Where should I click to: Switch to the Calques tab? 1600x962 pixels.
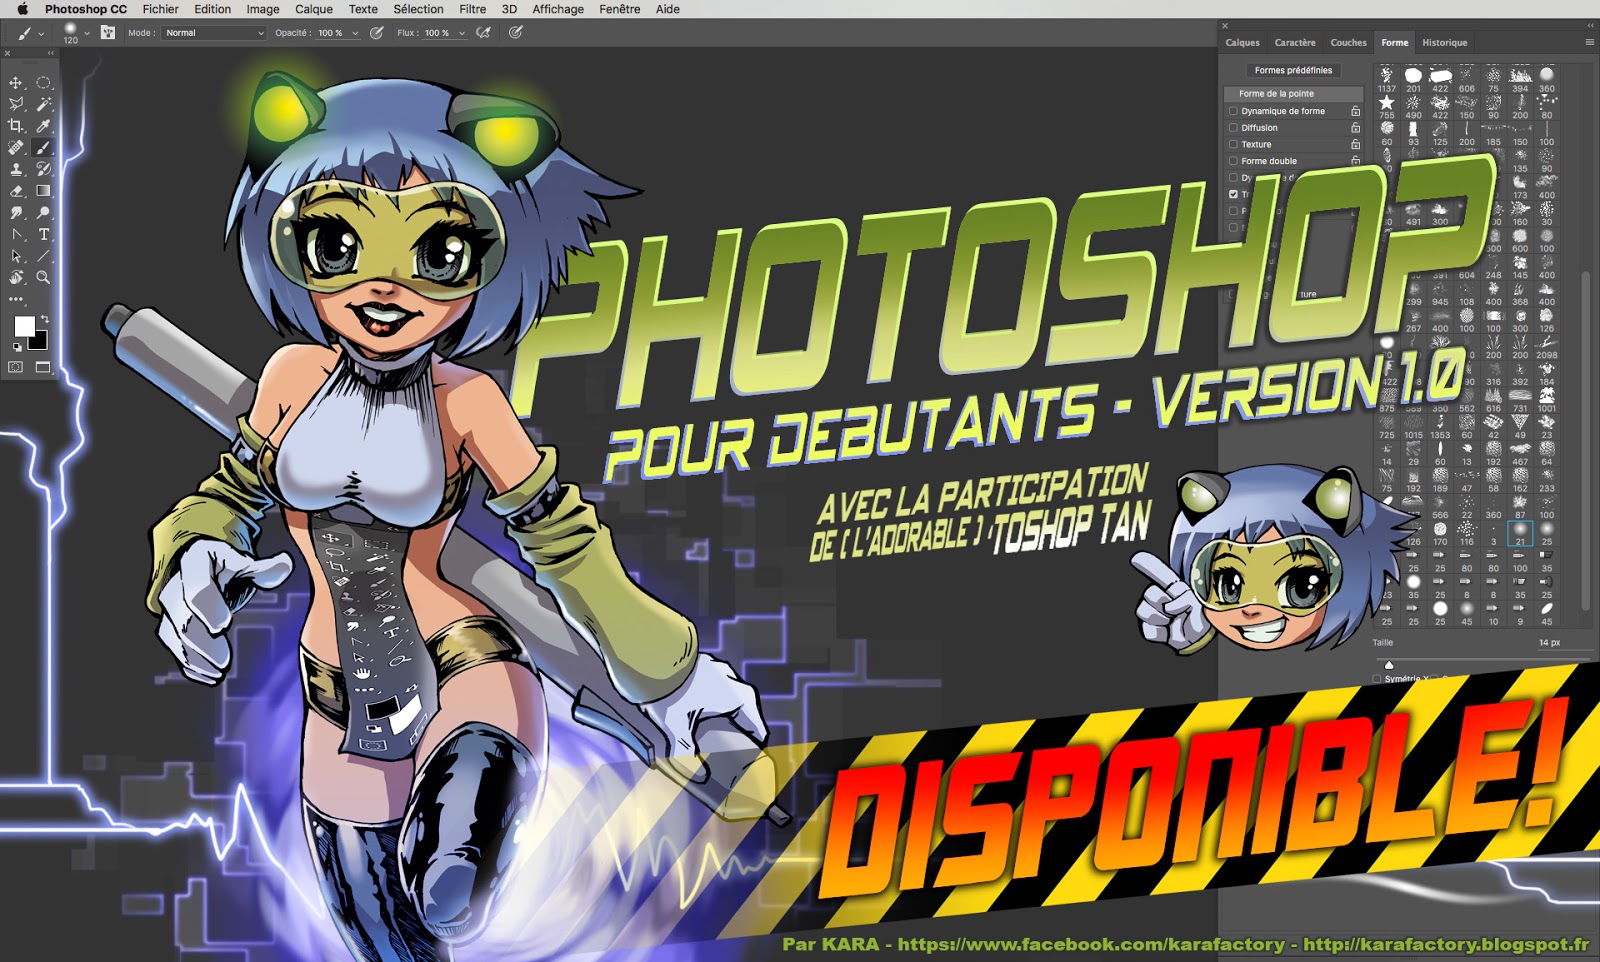[1243, 43]
